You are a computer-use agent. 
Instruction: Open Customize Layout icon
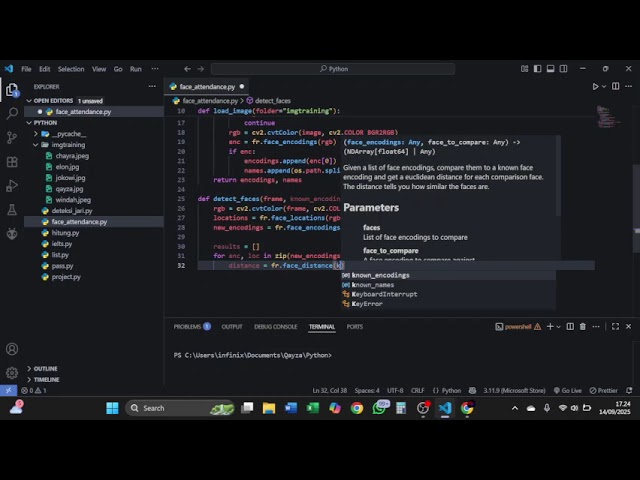[x=524, y=69]
